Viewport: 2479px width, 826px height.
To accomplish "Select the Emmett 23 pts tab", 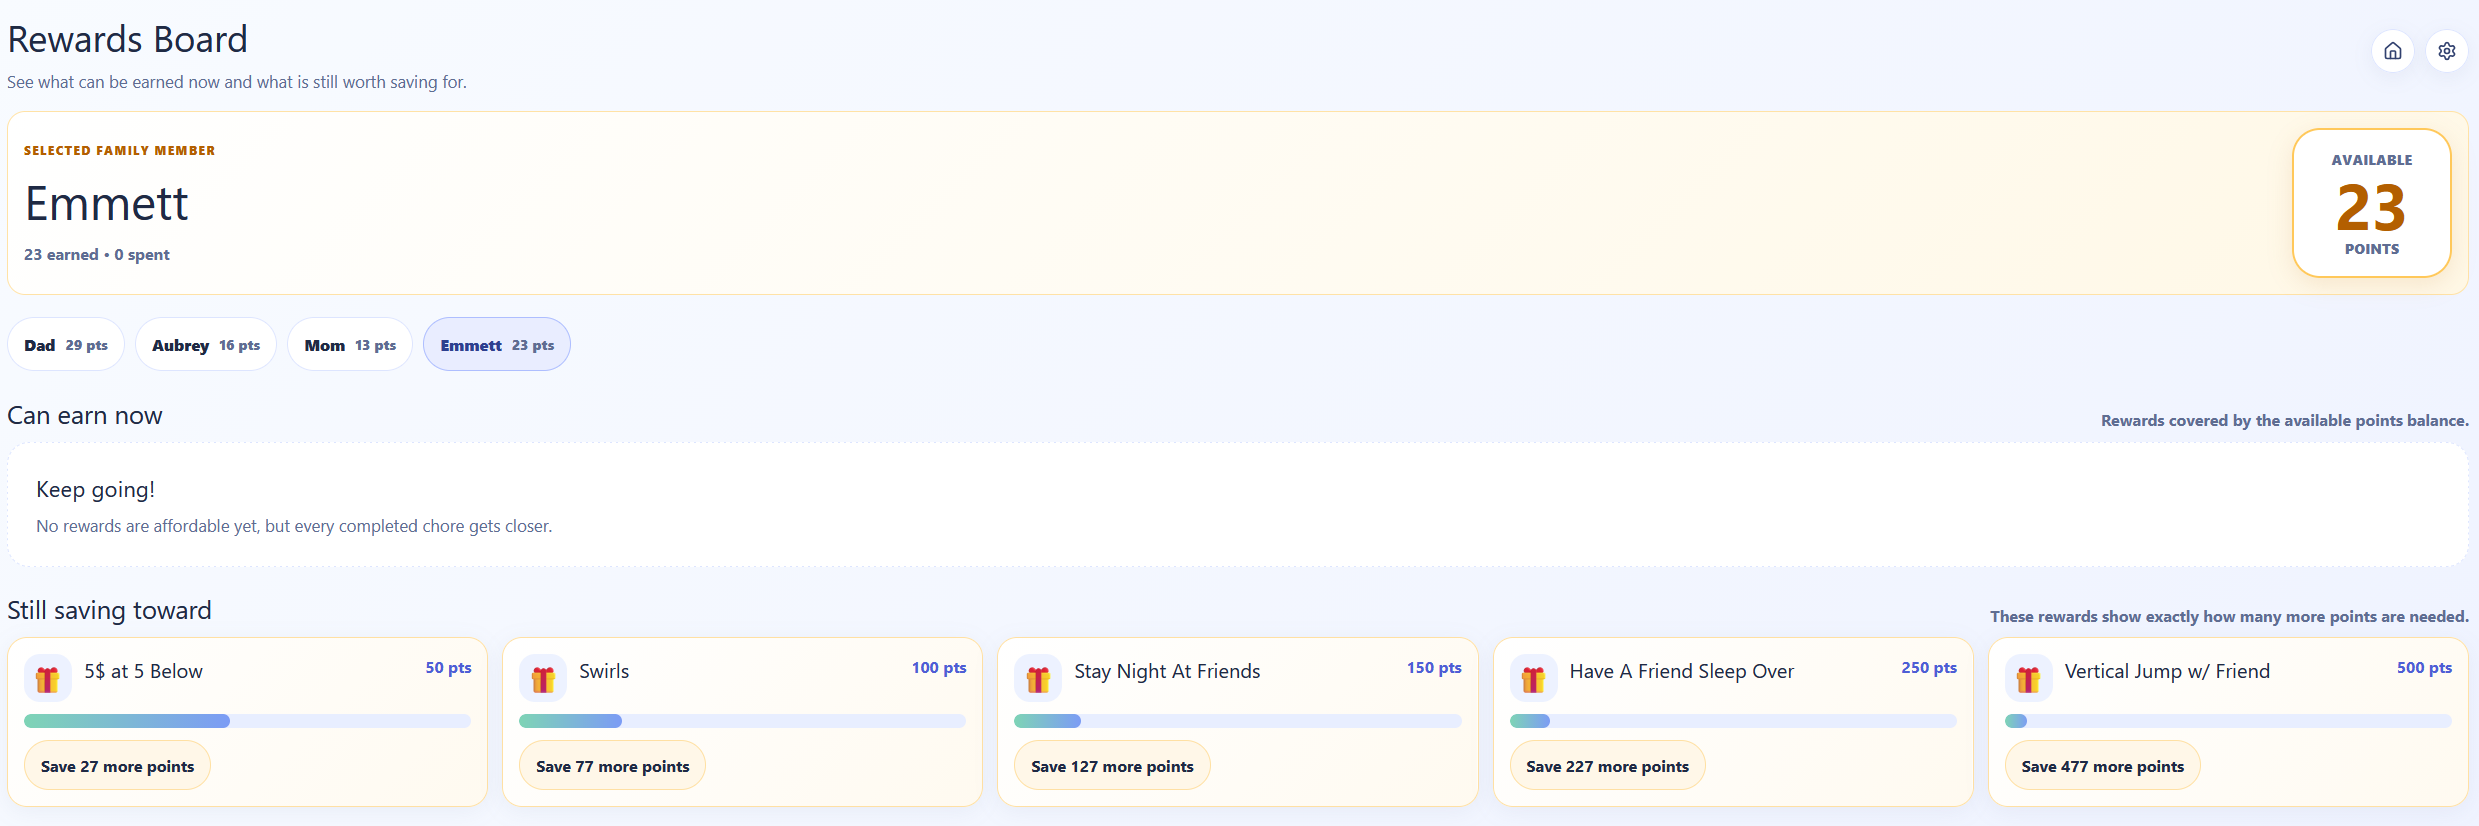I will 497,345.
